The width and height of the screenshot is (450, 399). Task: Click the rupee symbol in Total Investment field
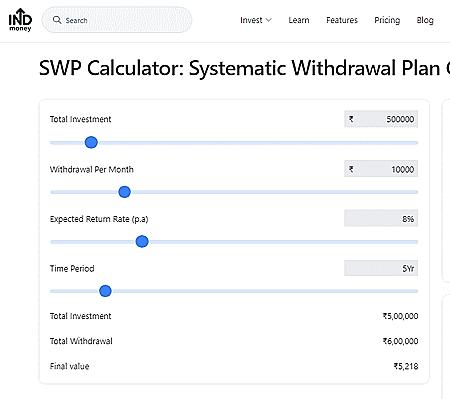[x=351, y=119]
